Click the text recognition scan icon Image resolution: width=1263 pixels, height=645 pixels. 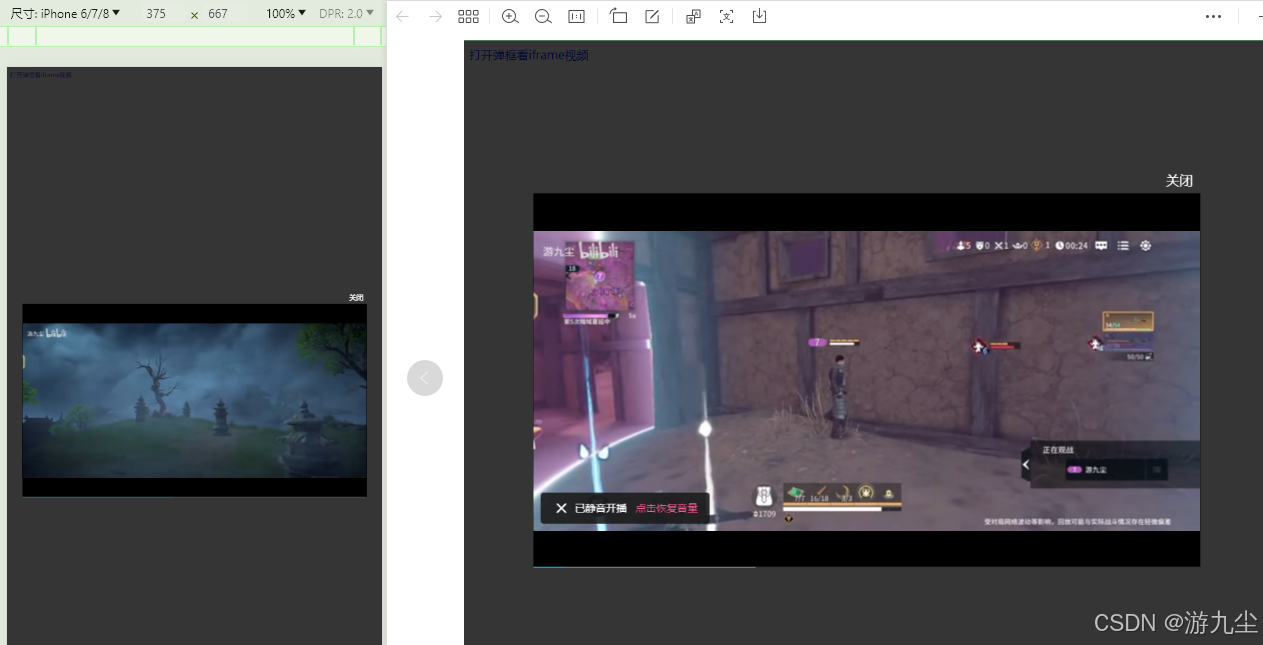pyautogui.click(x=726, y=16)
